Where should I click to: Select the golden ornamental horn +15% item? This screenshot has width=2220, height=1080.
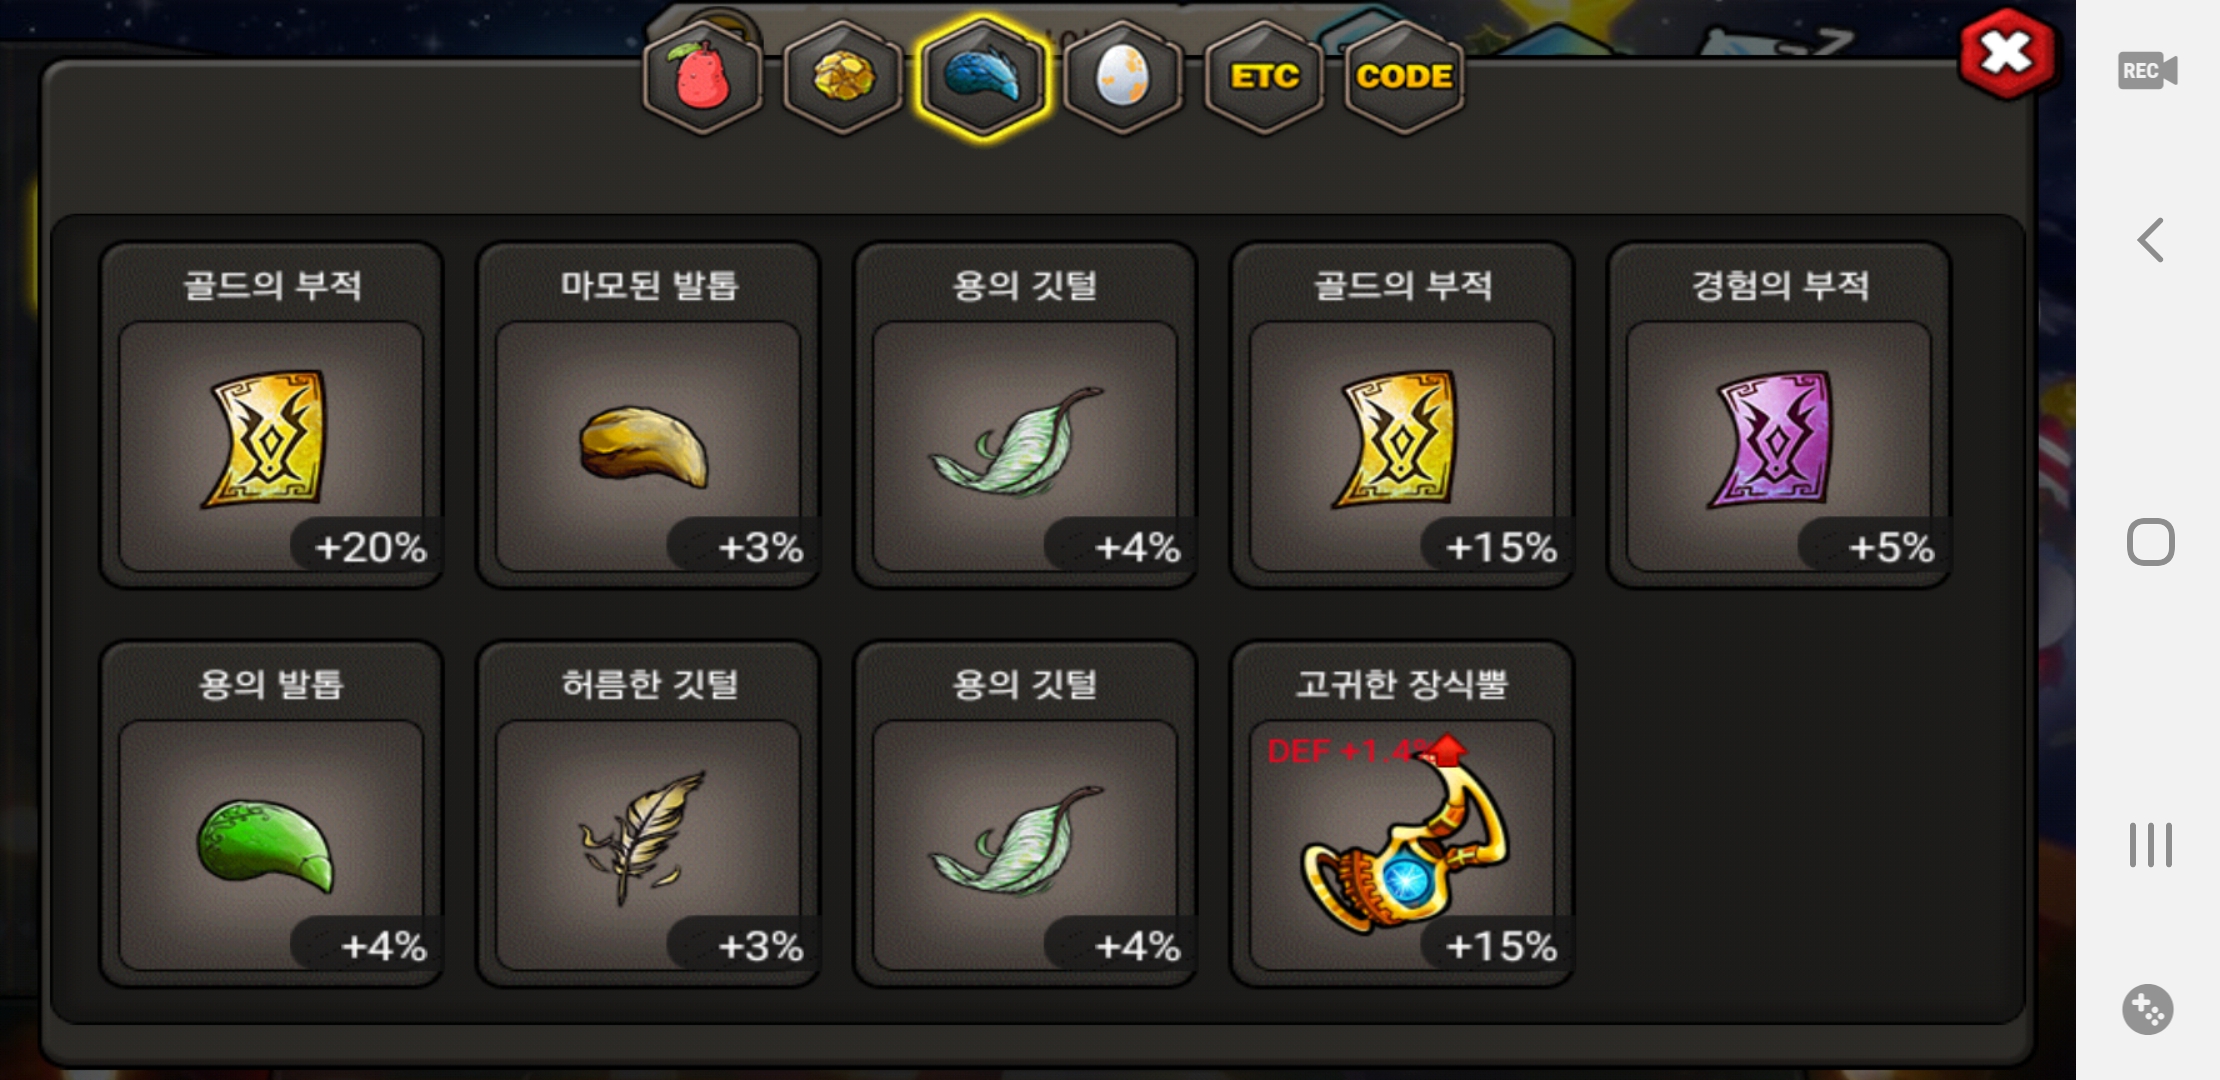tap(1402, 814)
